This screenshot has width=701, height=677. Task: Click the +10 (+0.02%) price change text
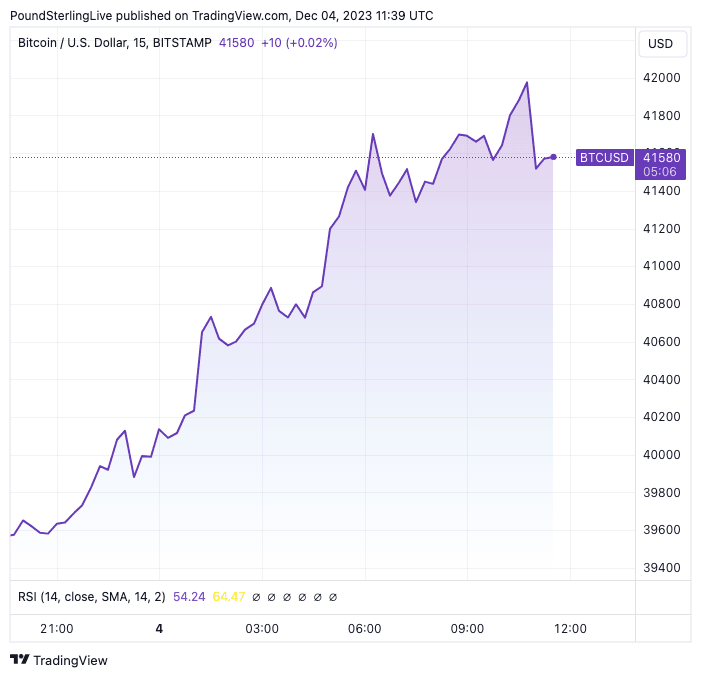(299, 43)
